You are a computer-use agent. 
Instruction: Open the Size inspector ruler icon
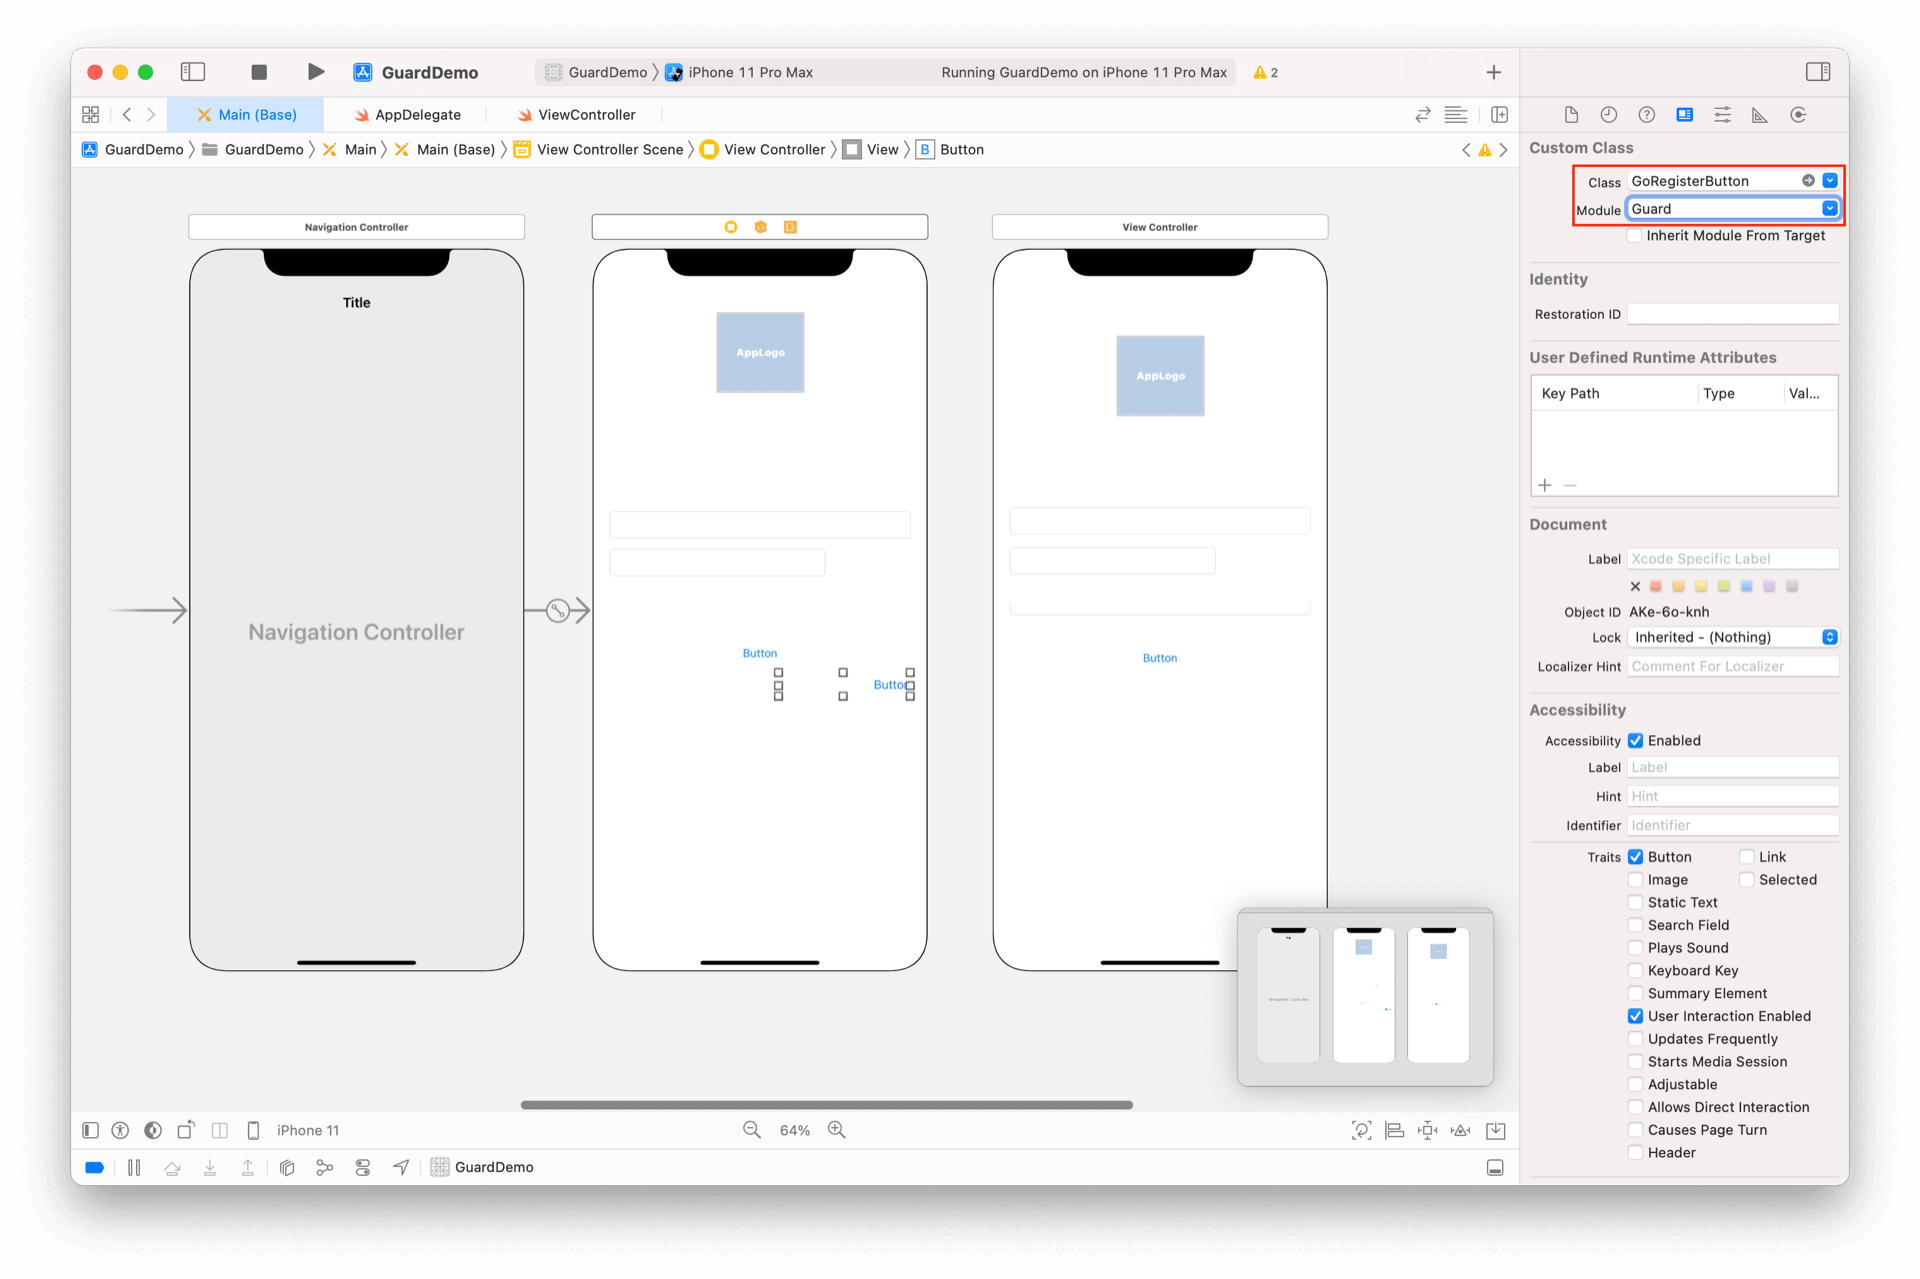1759,115
